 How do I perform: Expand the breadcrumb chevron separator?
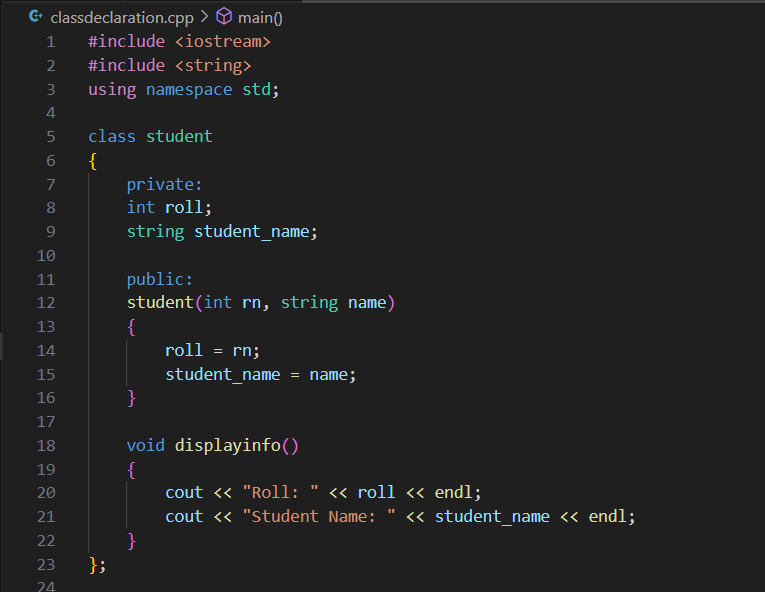pos(205,17)
